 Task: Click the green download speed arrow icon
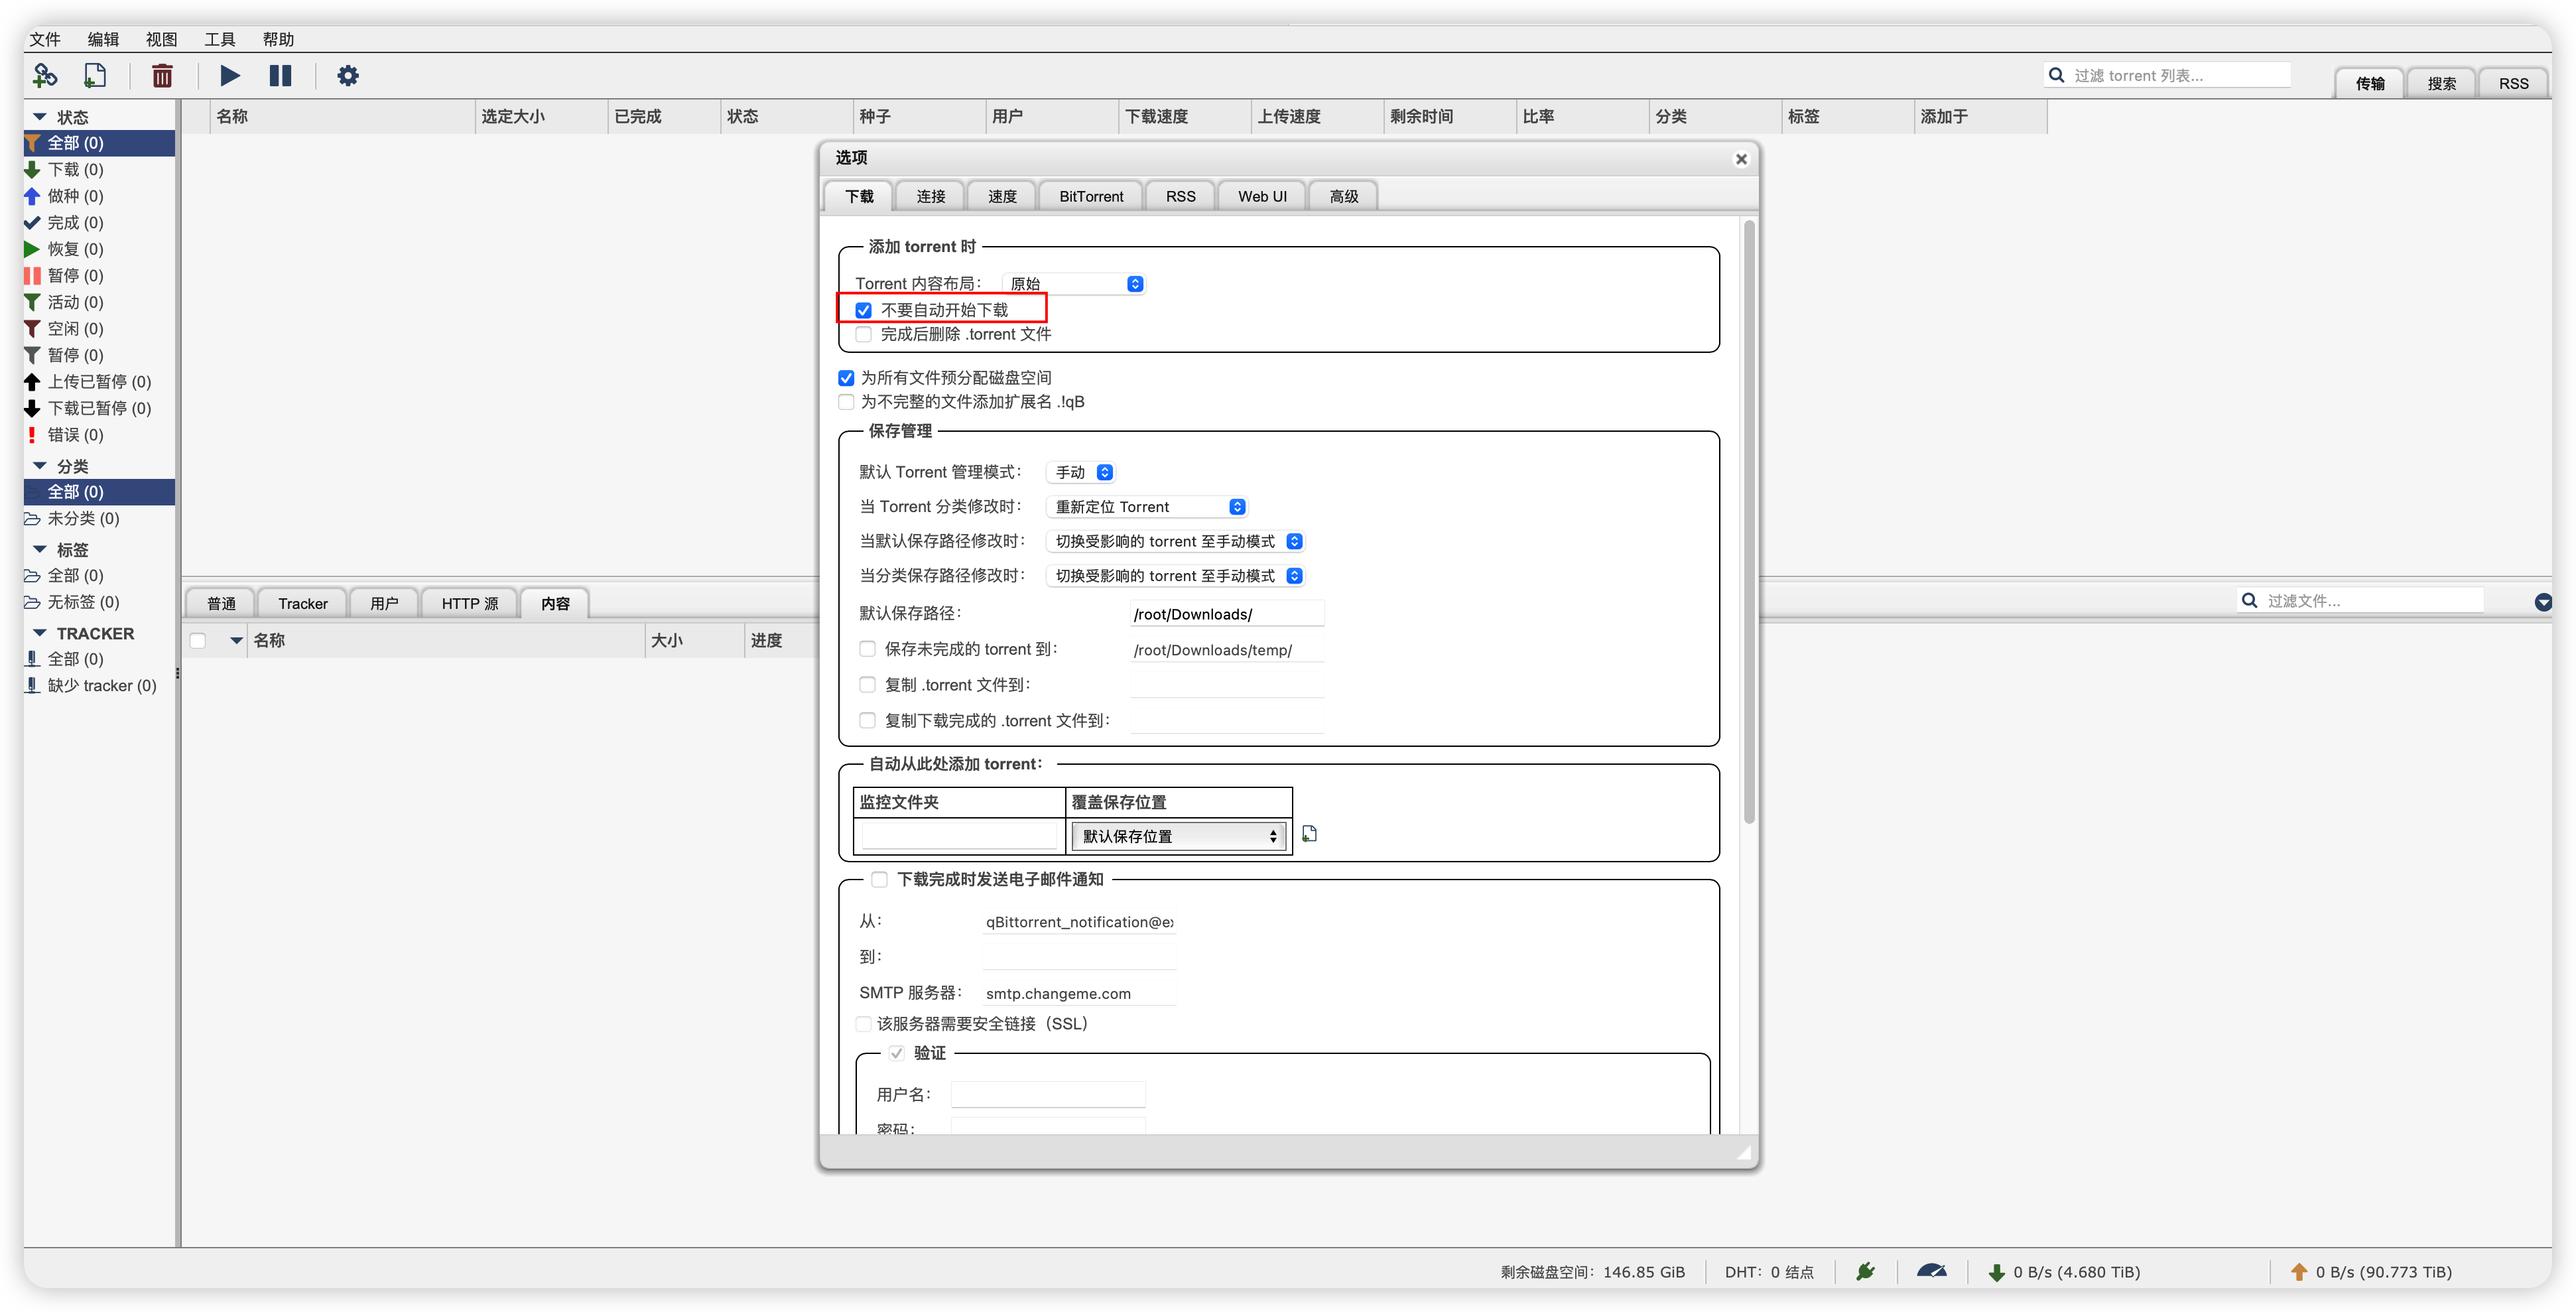(x=1996, y=1272)
